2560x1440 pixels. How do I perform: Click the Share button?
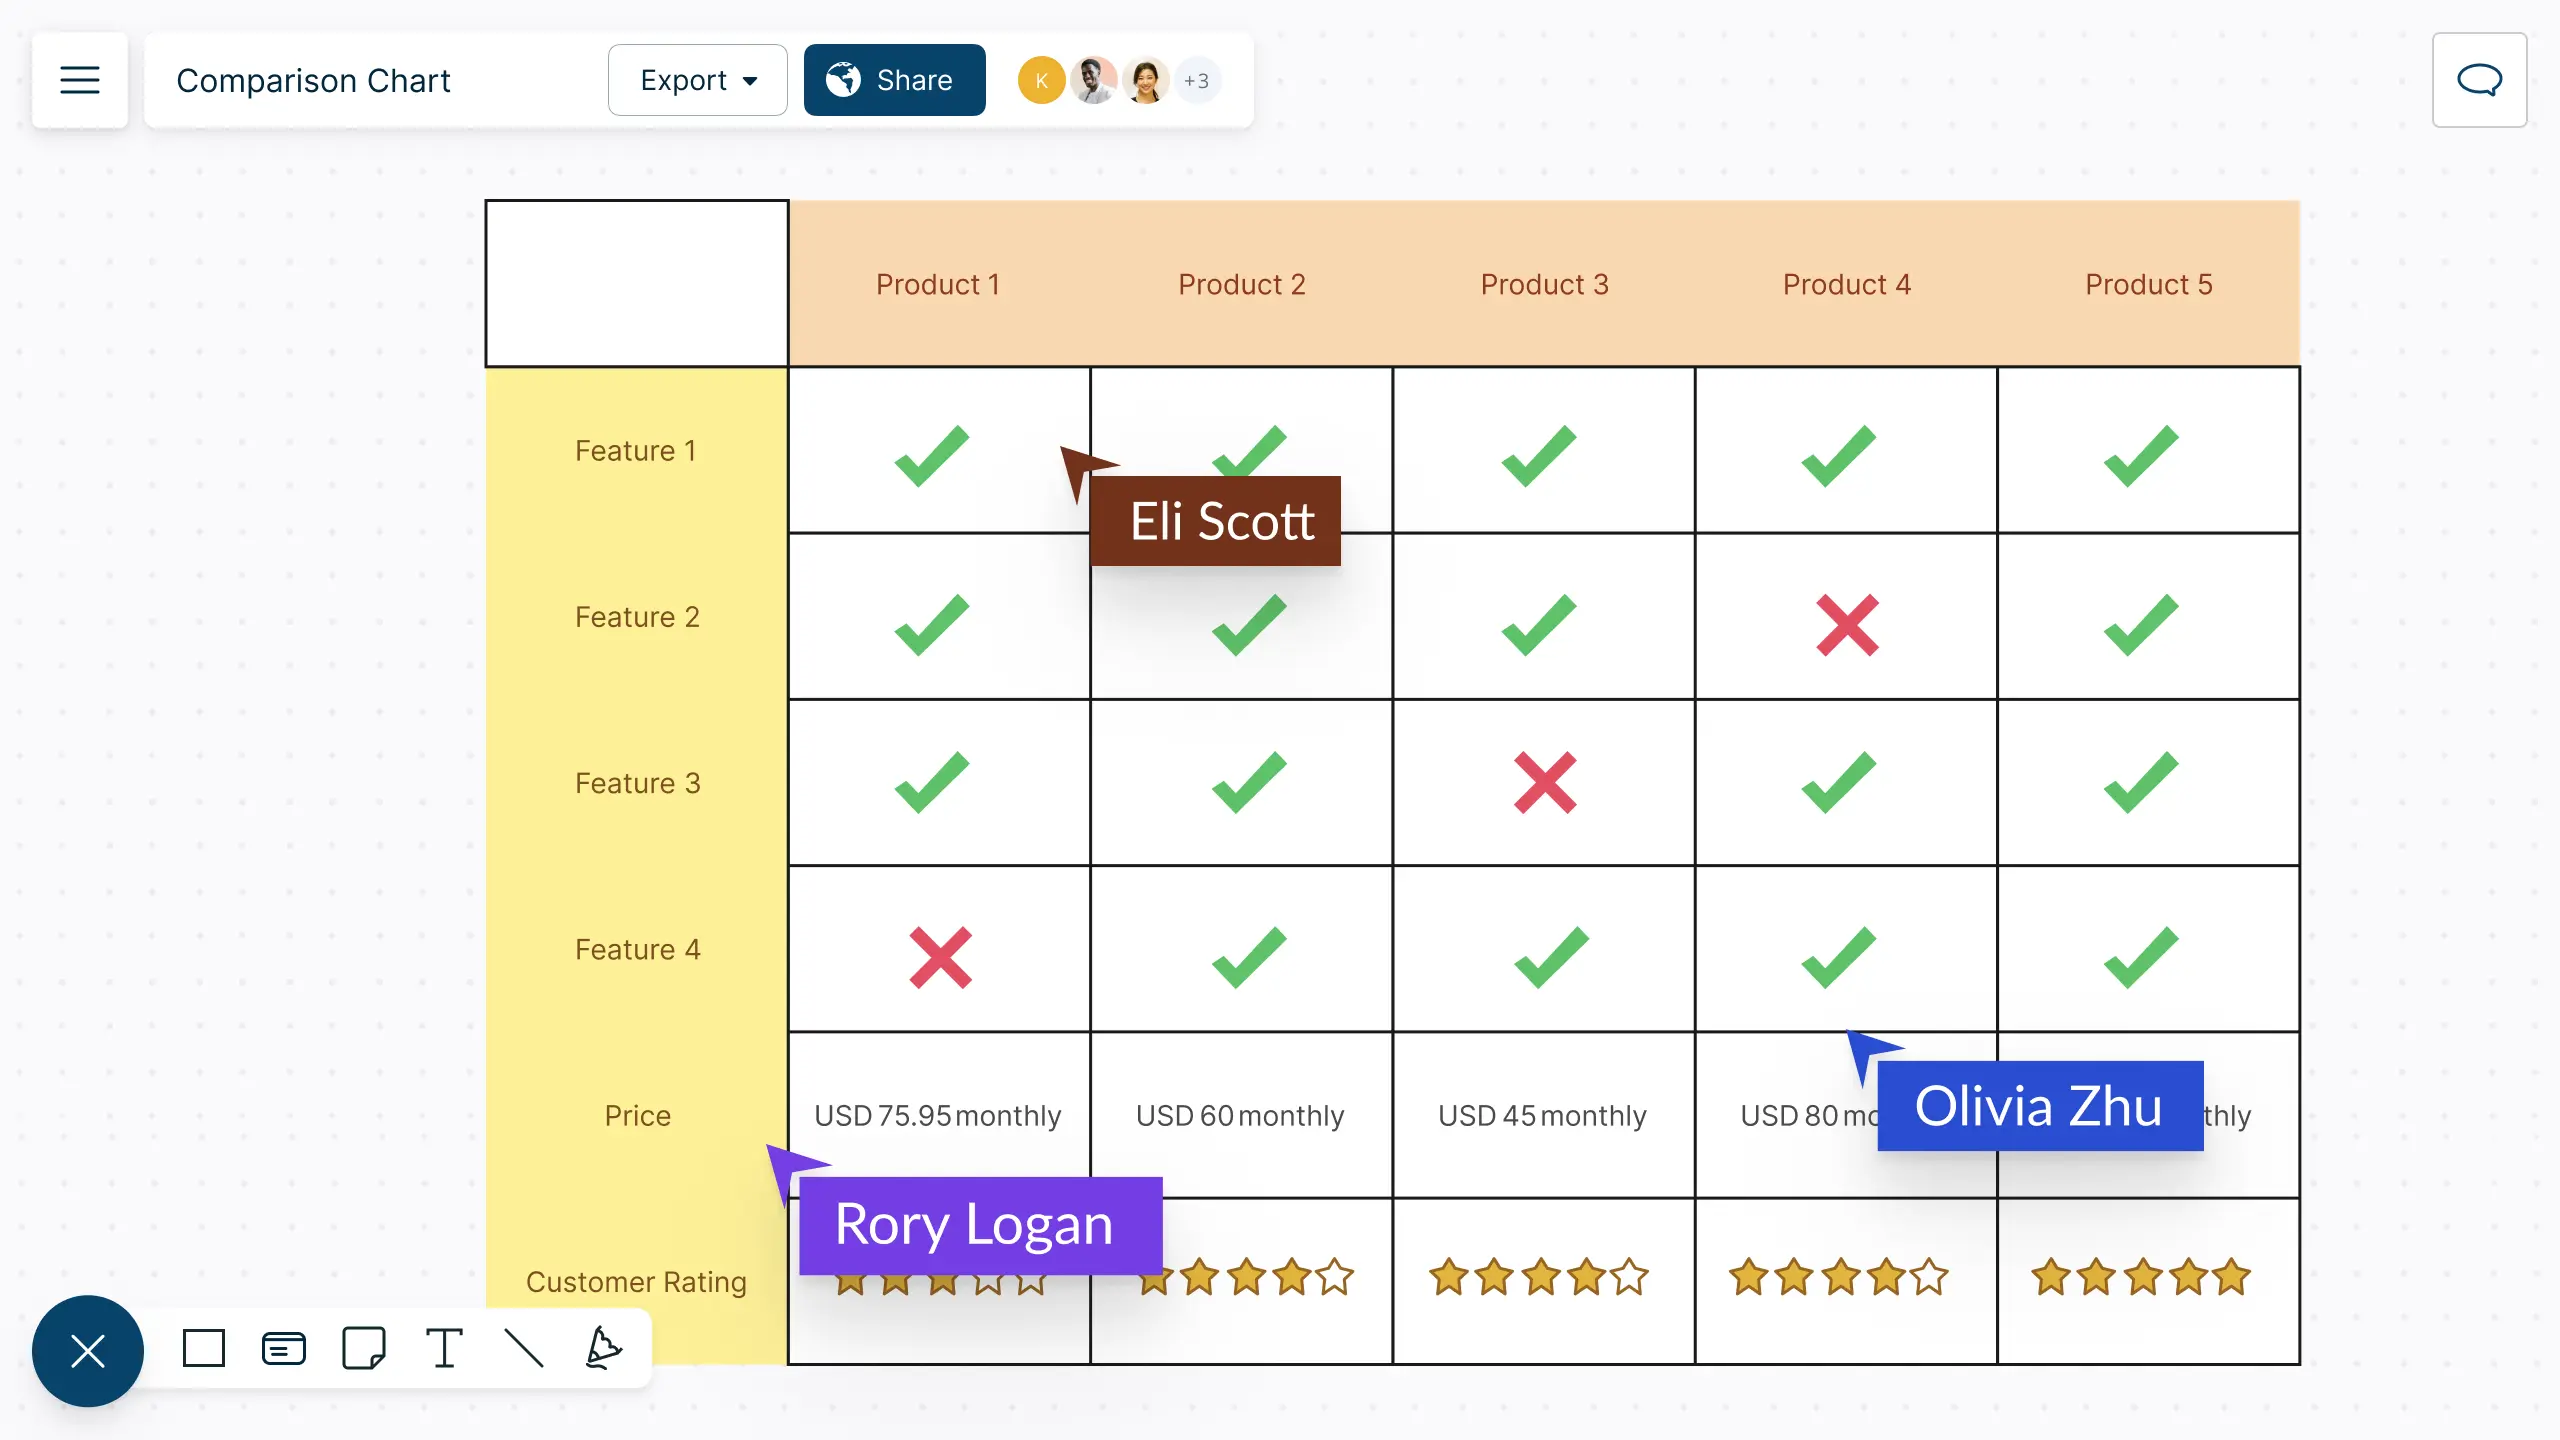895,79
